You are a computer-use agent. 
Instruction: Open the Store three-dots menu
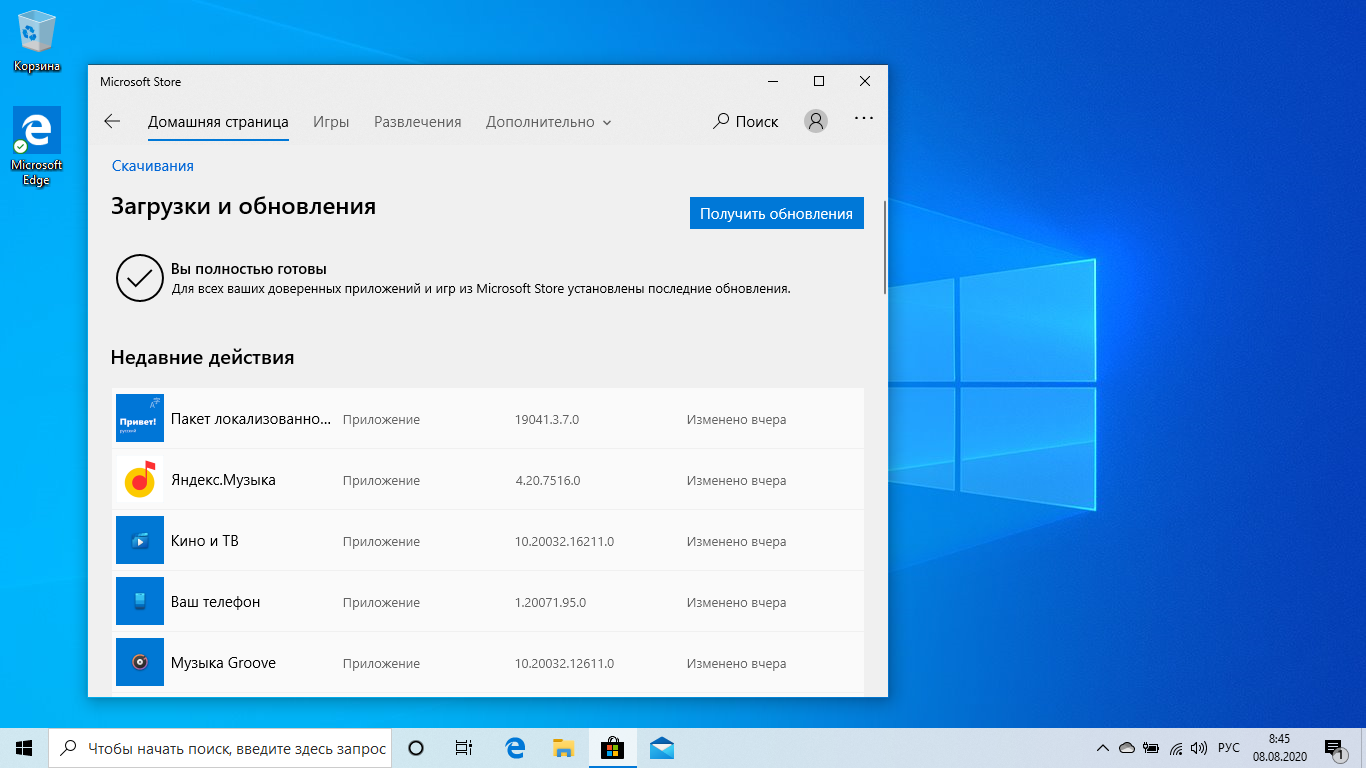tap(864, 119)
